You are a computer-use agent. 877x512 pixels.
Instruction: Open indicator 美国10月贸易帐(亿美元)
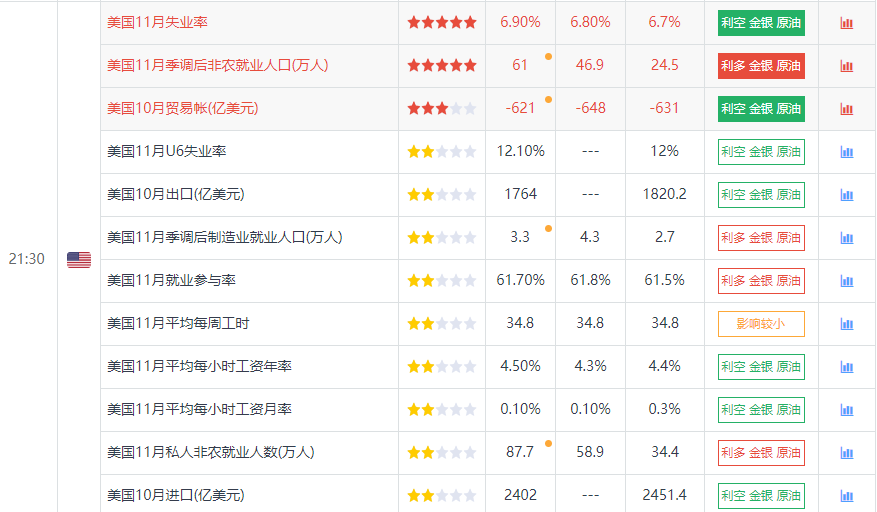point(182,109)
